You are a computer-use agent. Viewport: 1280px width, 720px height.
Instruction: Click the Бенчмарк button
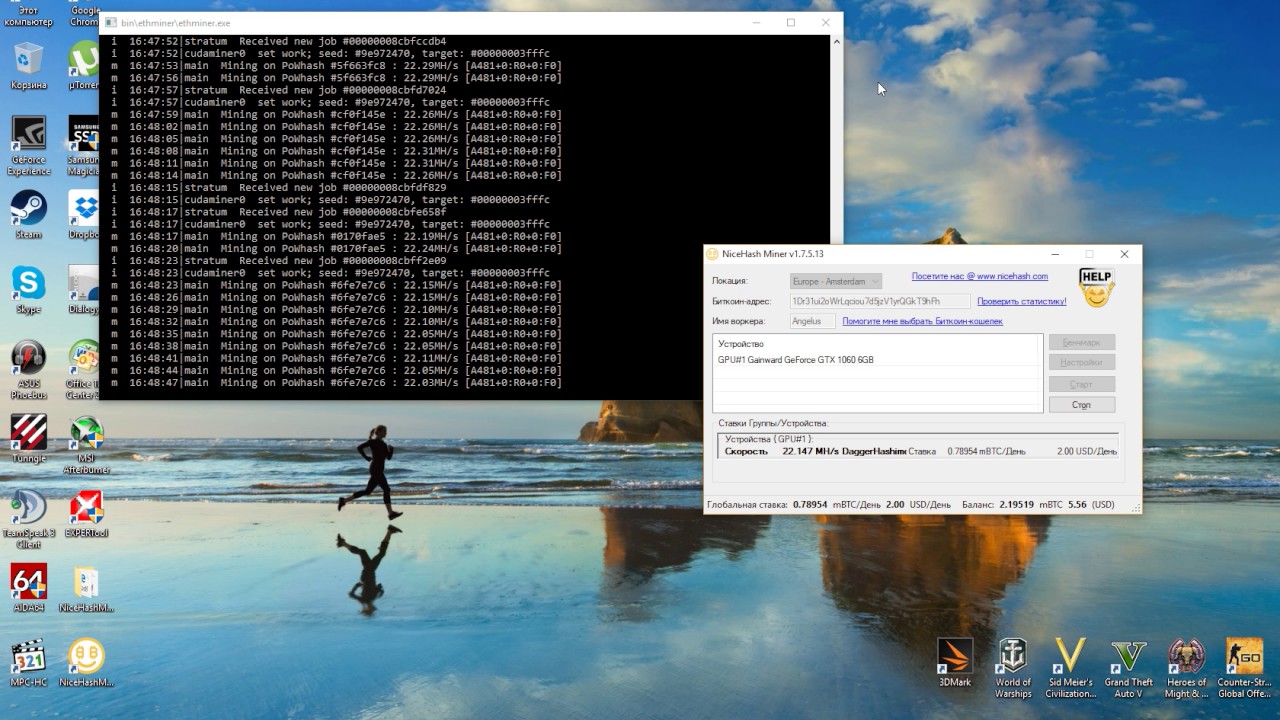pos(1081,342)
